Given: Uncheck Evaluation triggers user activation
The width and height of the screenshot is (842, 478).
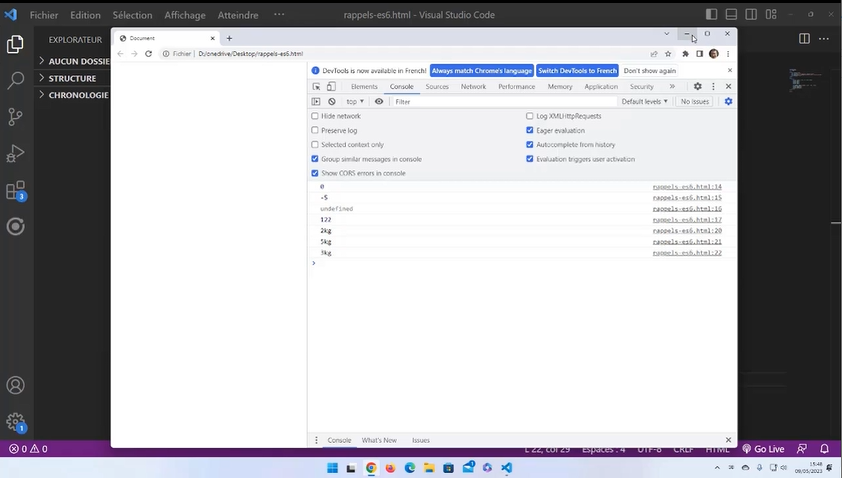Looking at the screenshot, I should 529,159.
